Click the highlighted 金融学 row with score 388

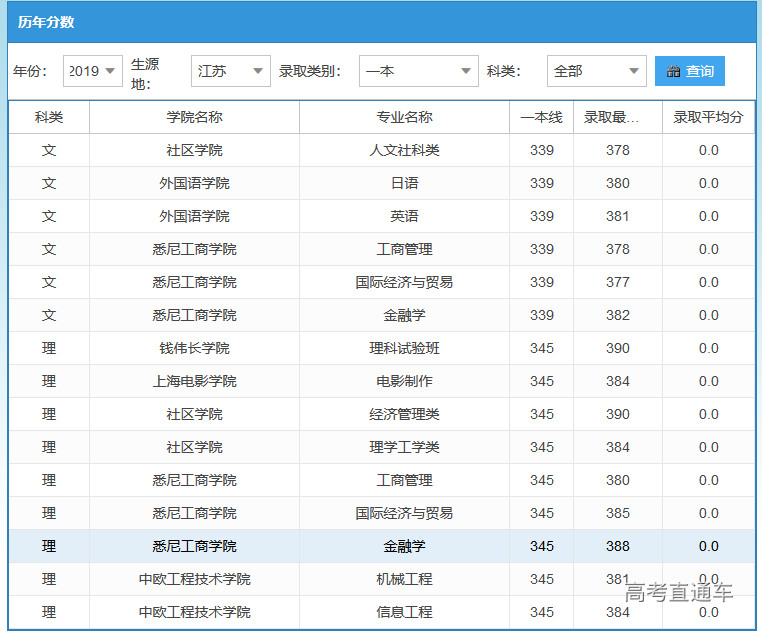pos(404,546)
